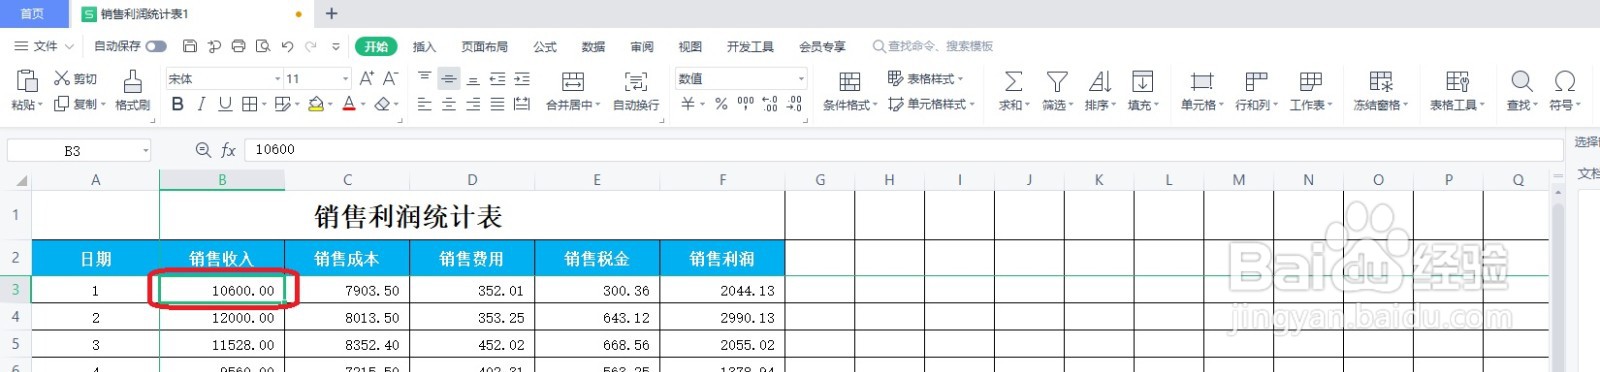Click the Format Painter (格式刷) tool
The image size is (1600, 372).
pos(132,90)
